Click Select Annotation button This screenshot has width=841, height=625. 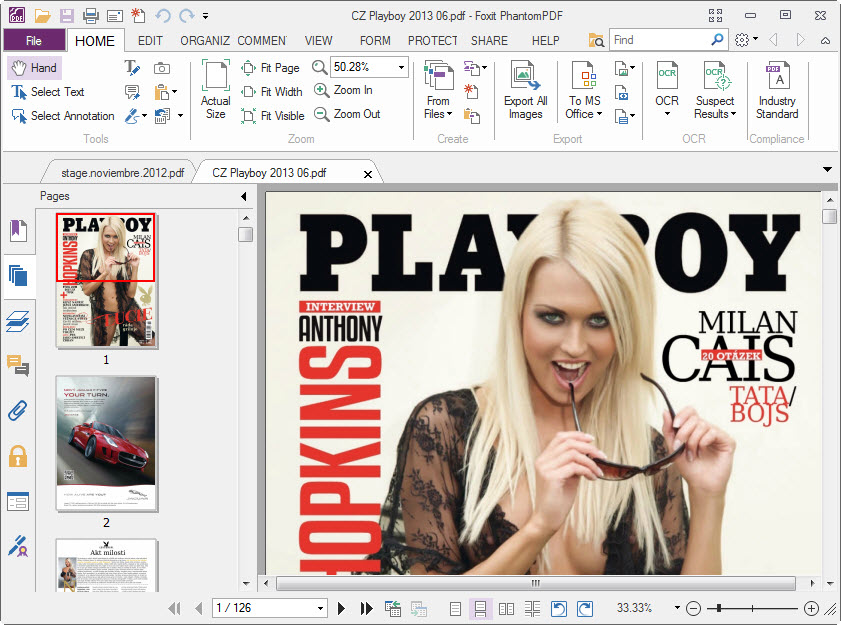click(62, 116)
